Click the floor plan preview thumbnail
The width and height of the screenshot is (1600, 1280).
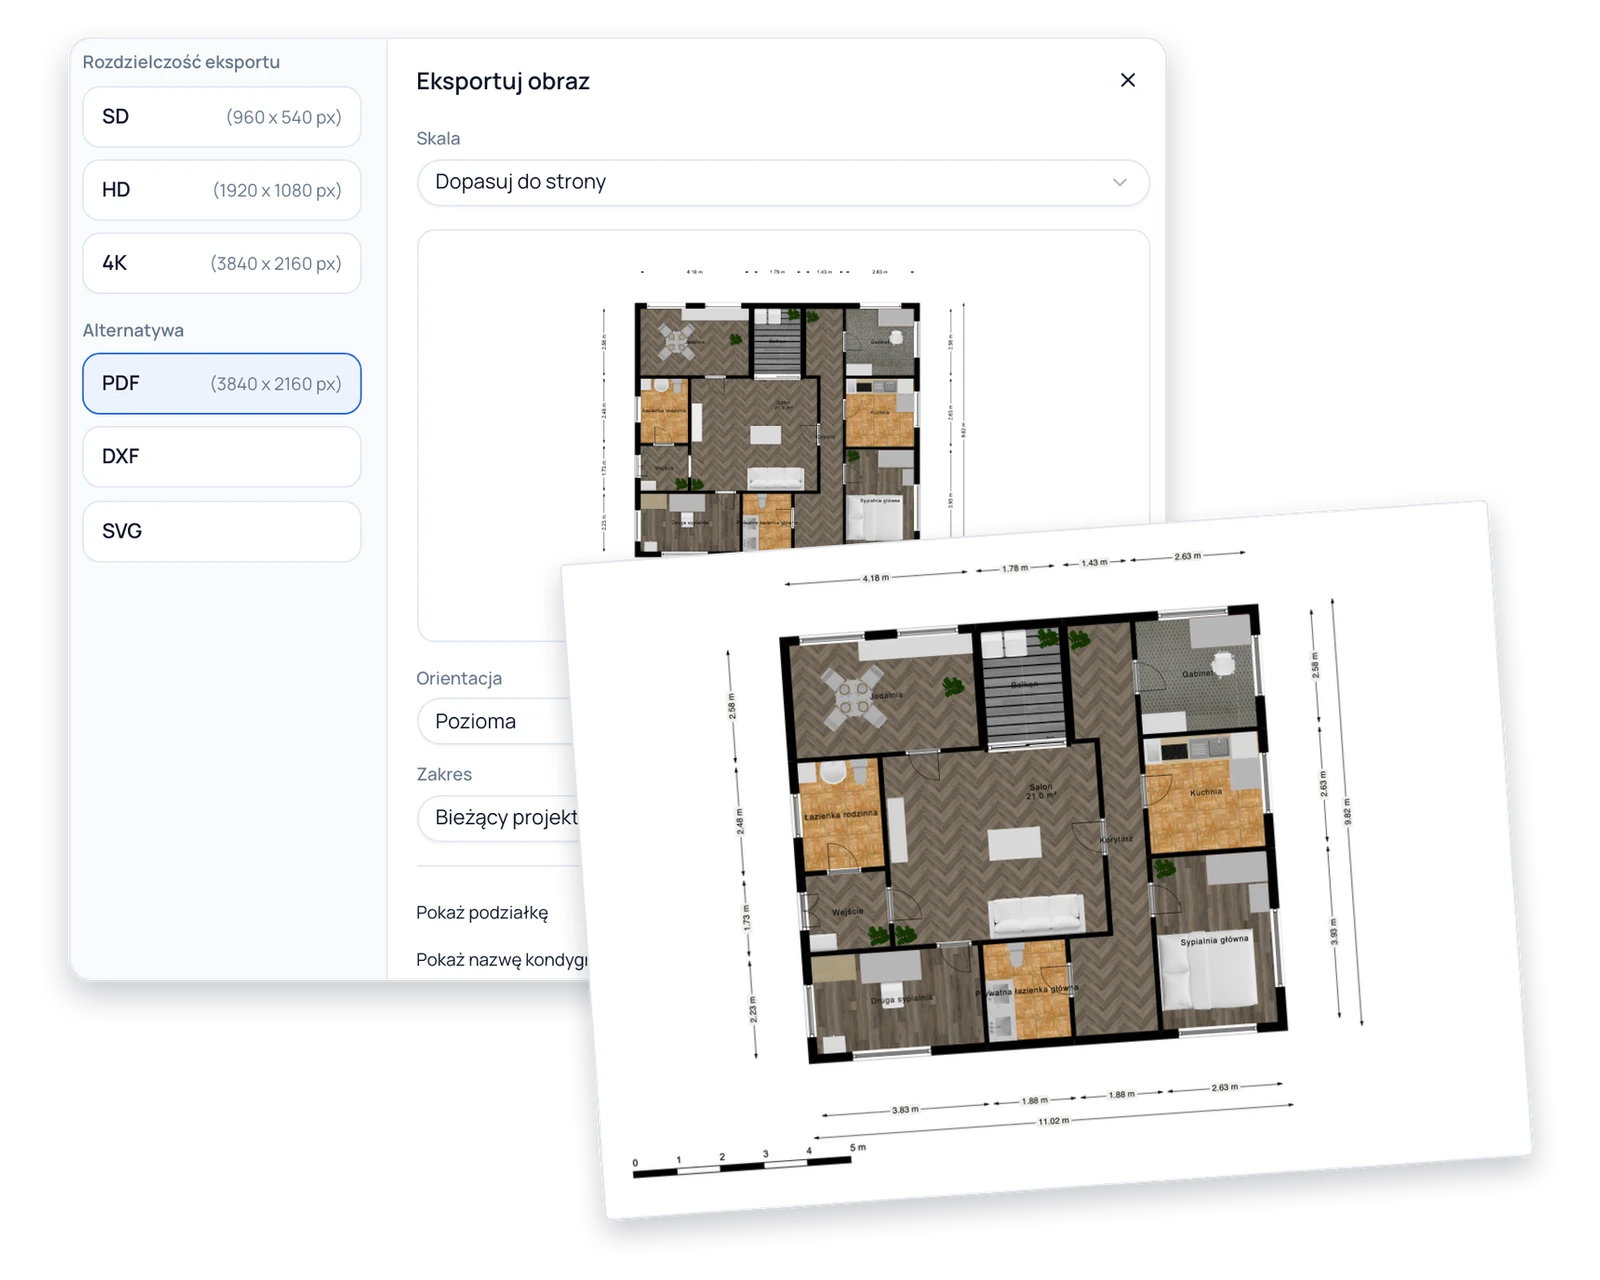777,425
